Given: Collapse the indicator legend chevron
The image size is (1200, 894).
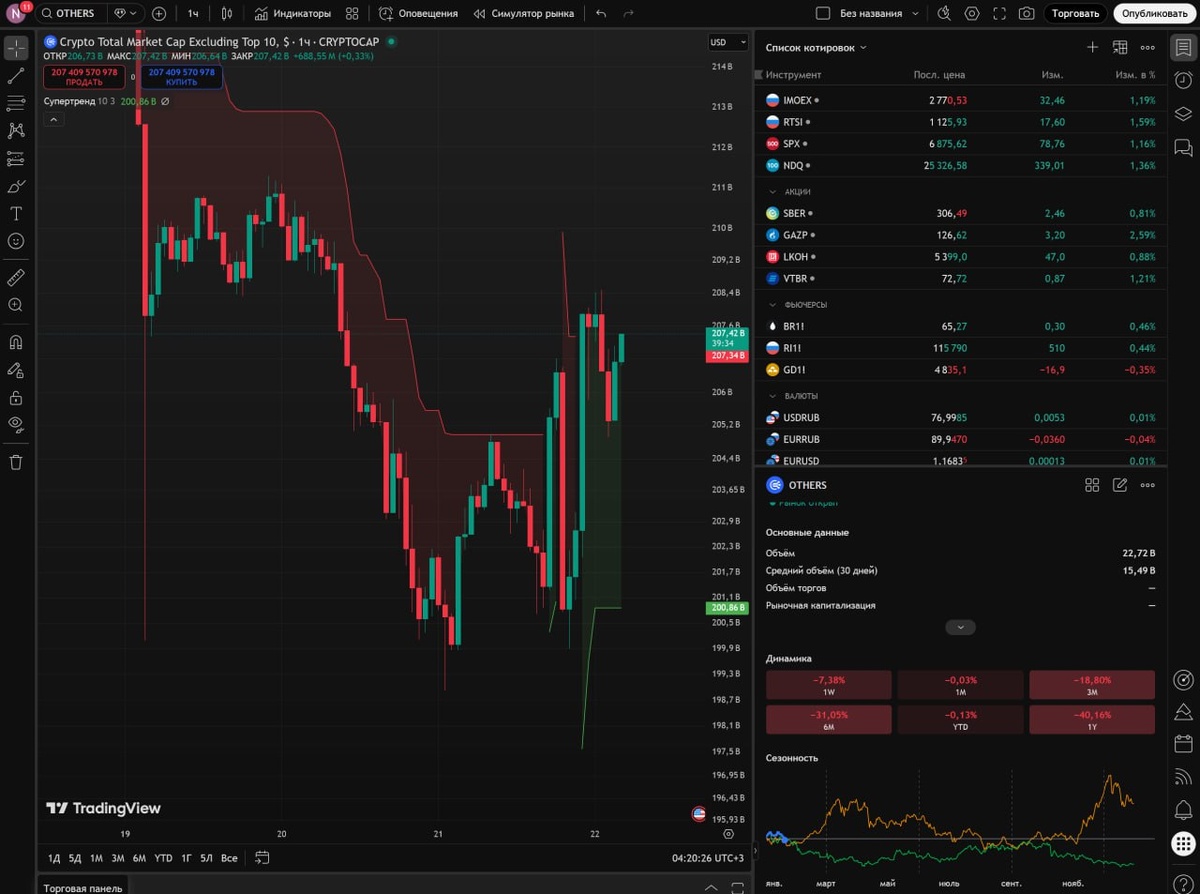Looking at the screenshot, I should [54, 119].
